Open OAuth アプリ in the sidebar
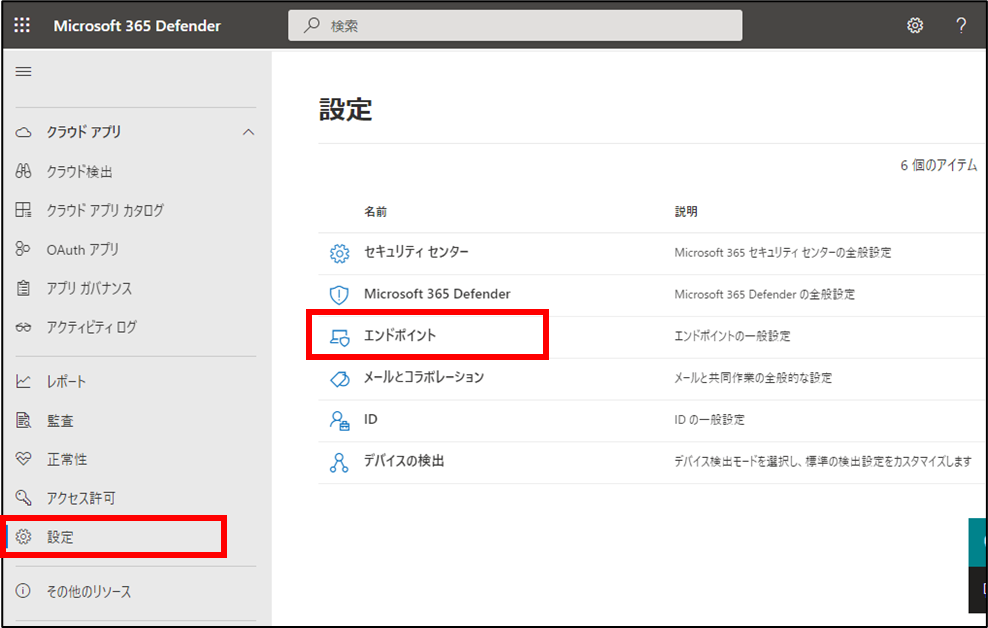 83,249
